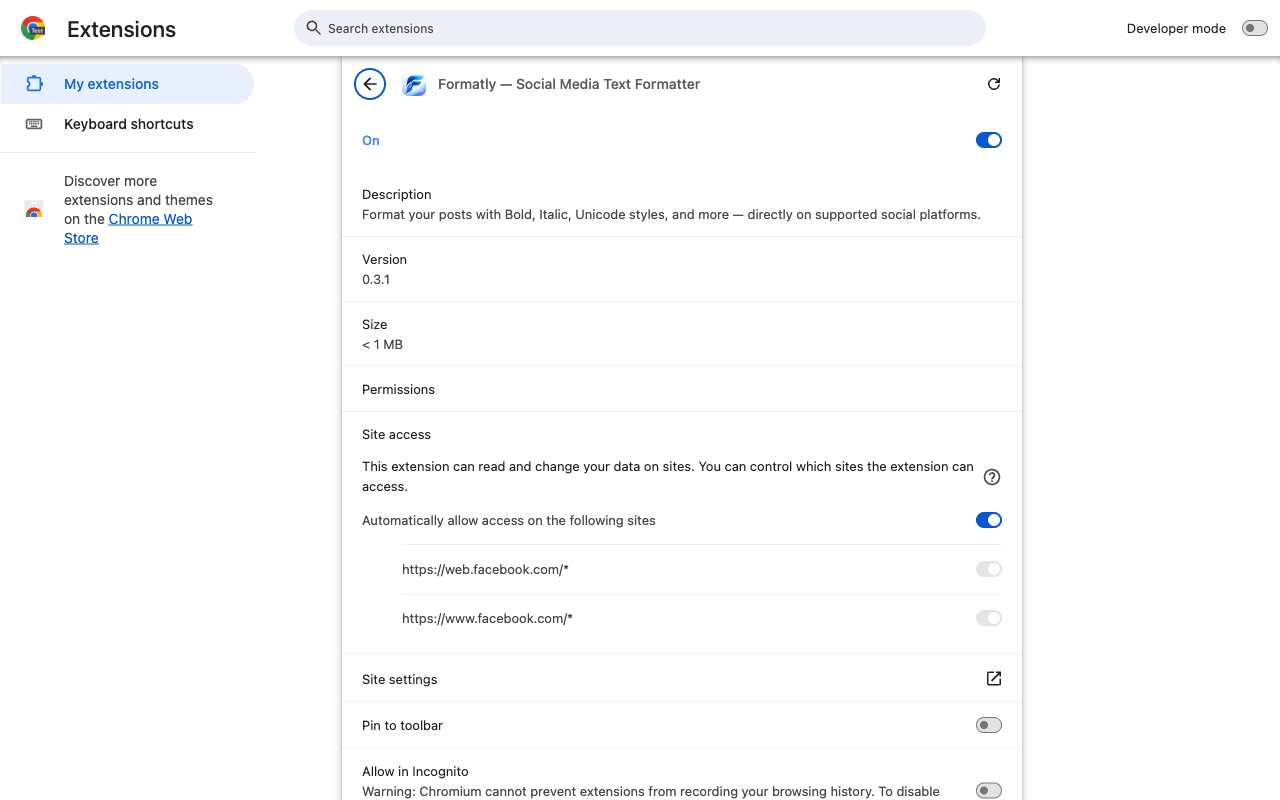Screen dimensions: 1280x800
Task: Toggle access for web.facebook.com
Action: (x=989, y=569)
